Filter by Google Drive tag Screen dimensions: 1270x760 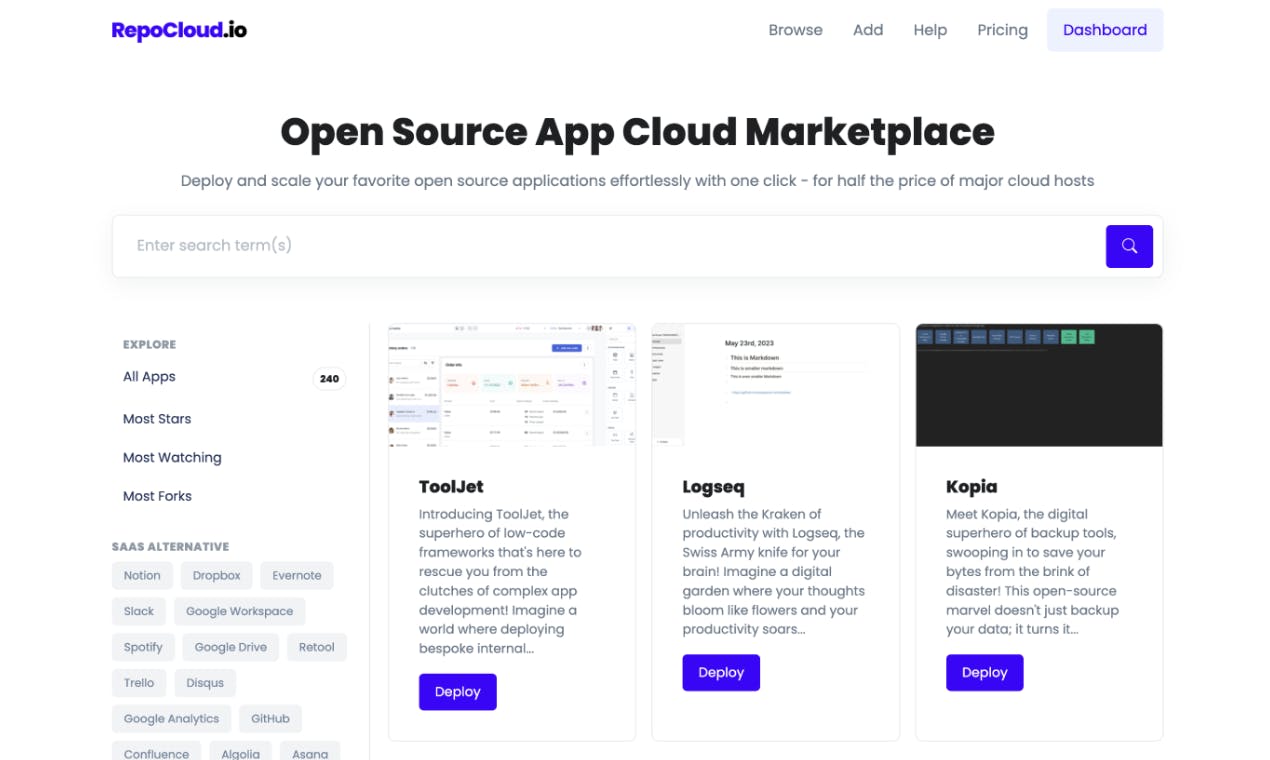tap(231, 648)
